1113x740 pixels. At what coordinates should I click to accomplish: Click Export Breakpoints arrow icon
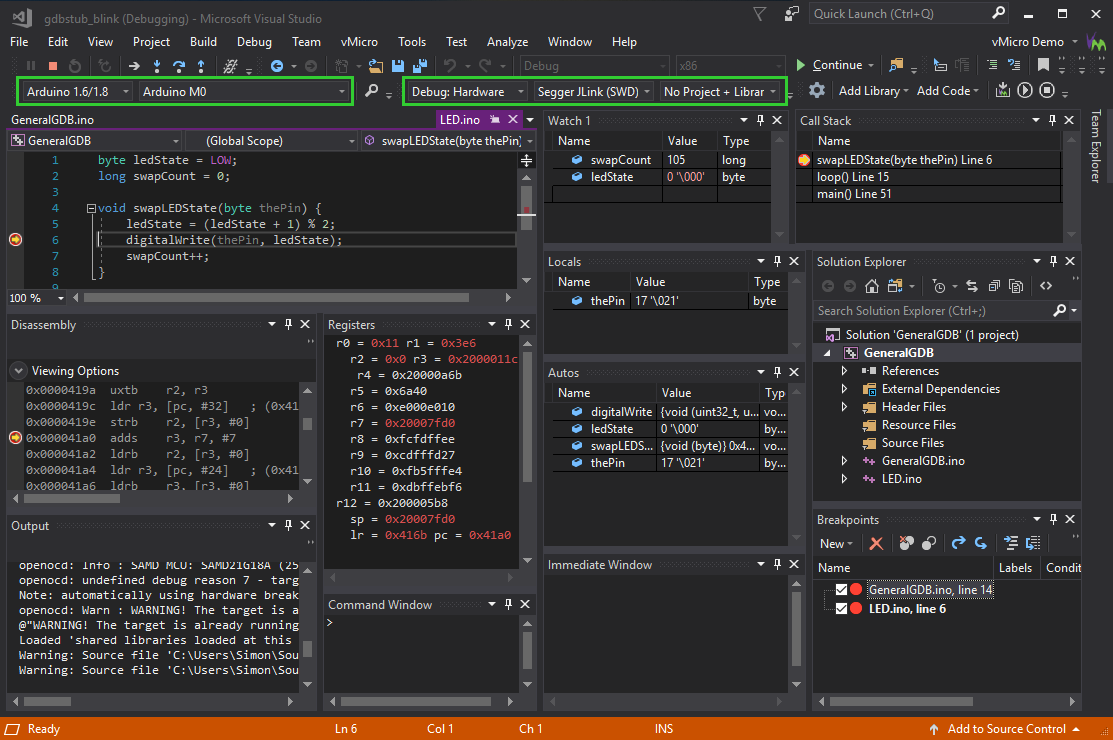tap(958, 543)
